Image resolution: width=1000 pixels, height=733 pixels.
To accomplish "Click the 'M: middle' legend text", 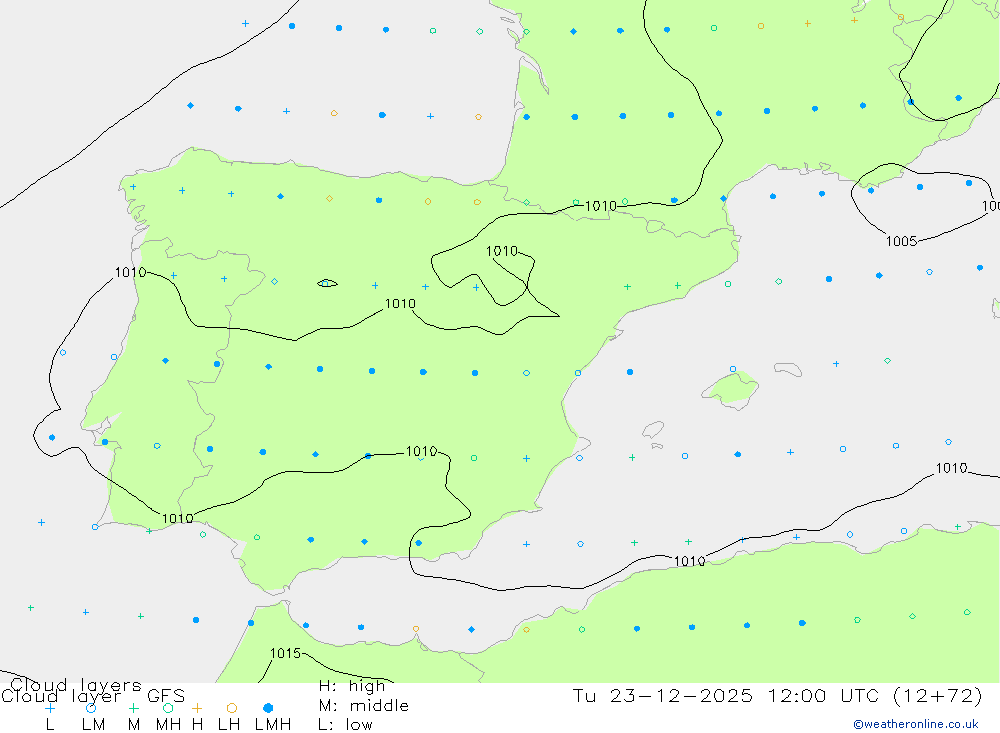I will pyautogui.click(x=364, y=706).
